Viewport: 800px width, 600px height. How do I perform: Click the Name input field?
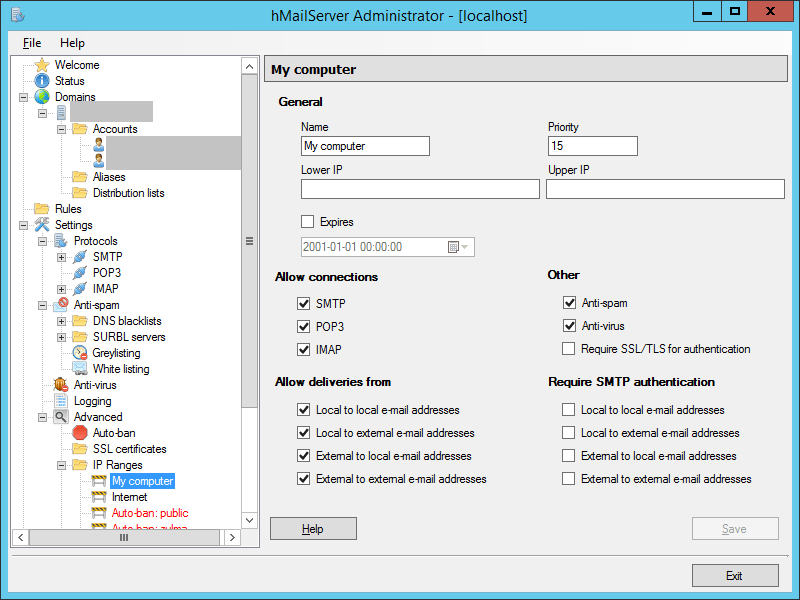point(365,146)
